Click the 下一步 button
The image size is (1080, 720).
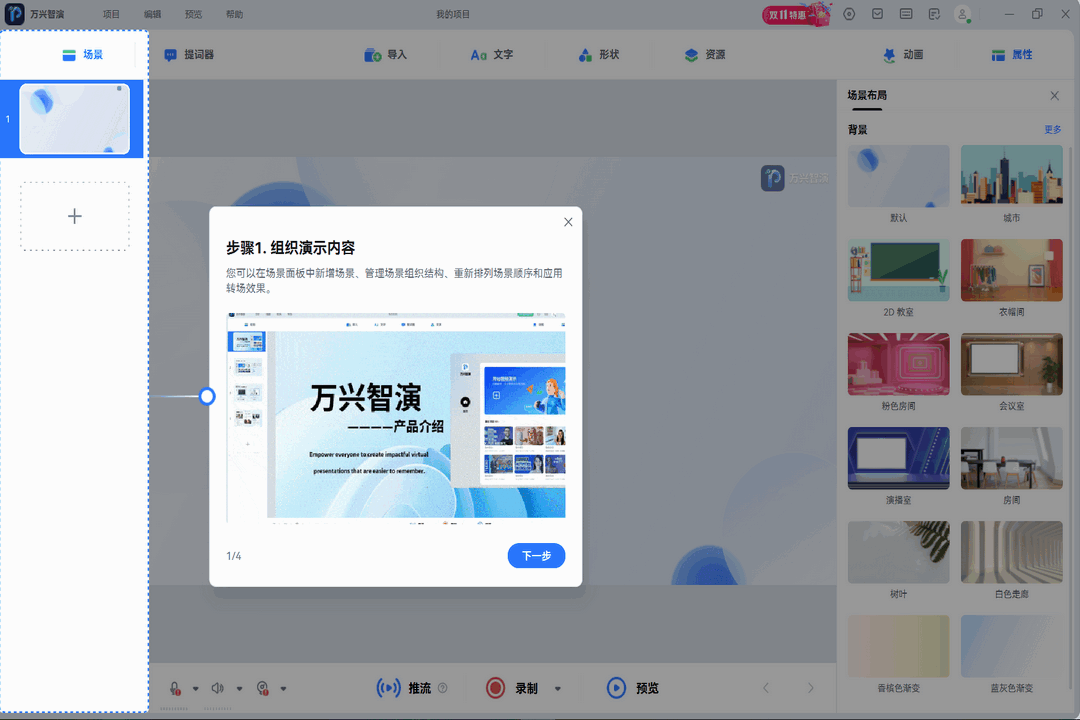[x=537, y=556]
